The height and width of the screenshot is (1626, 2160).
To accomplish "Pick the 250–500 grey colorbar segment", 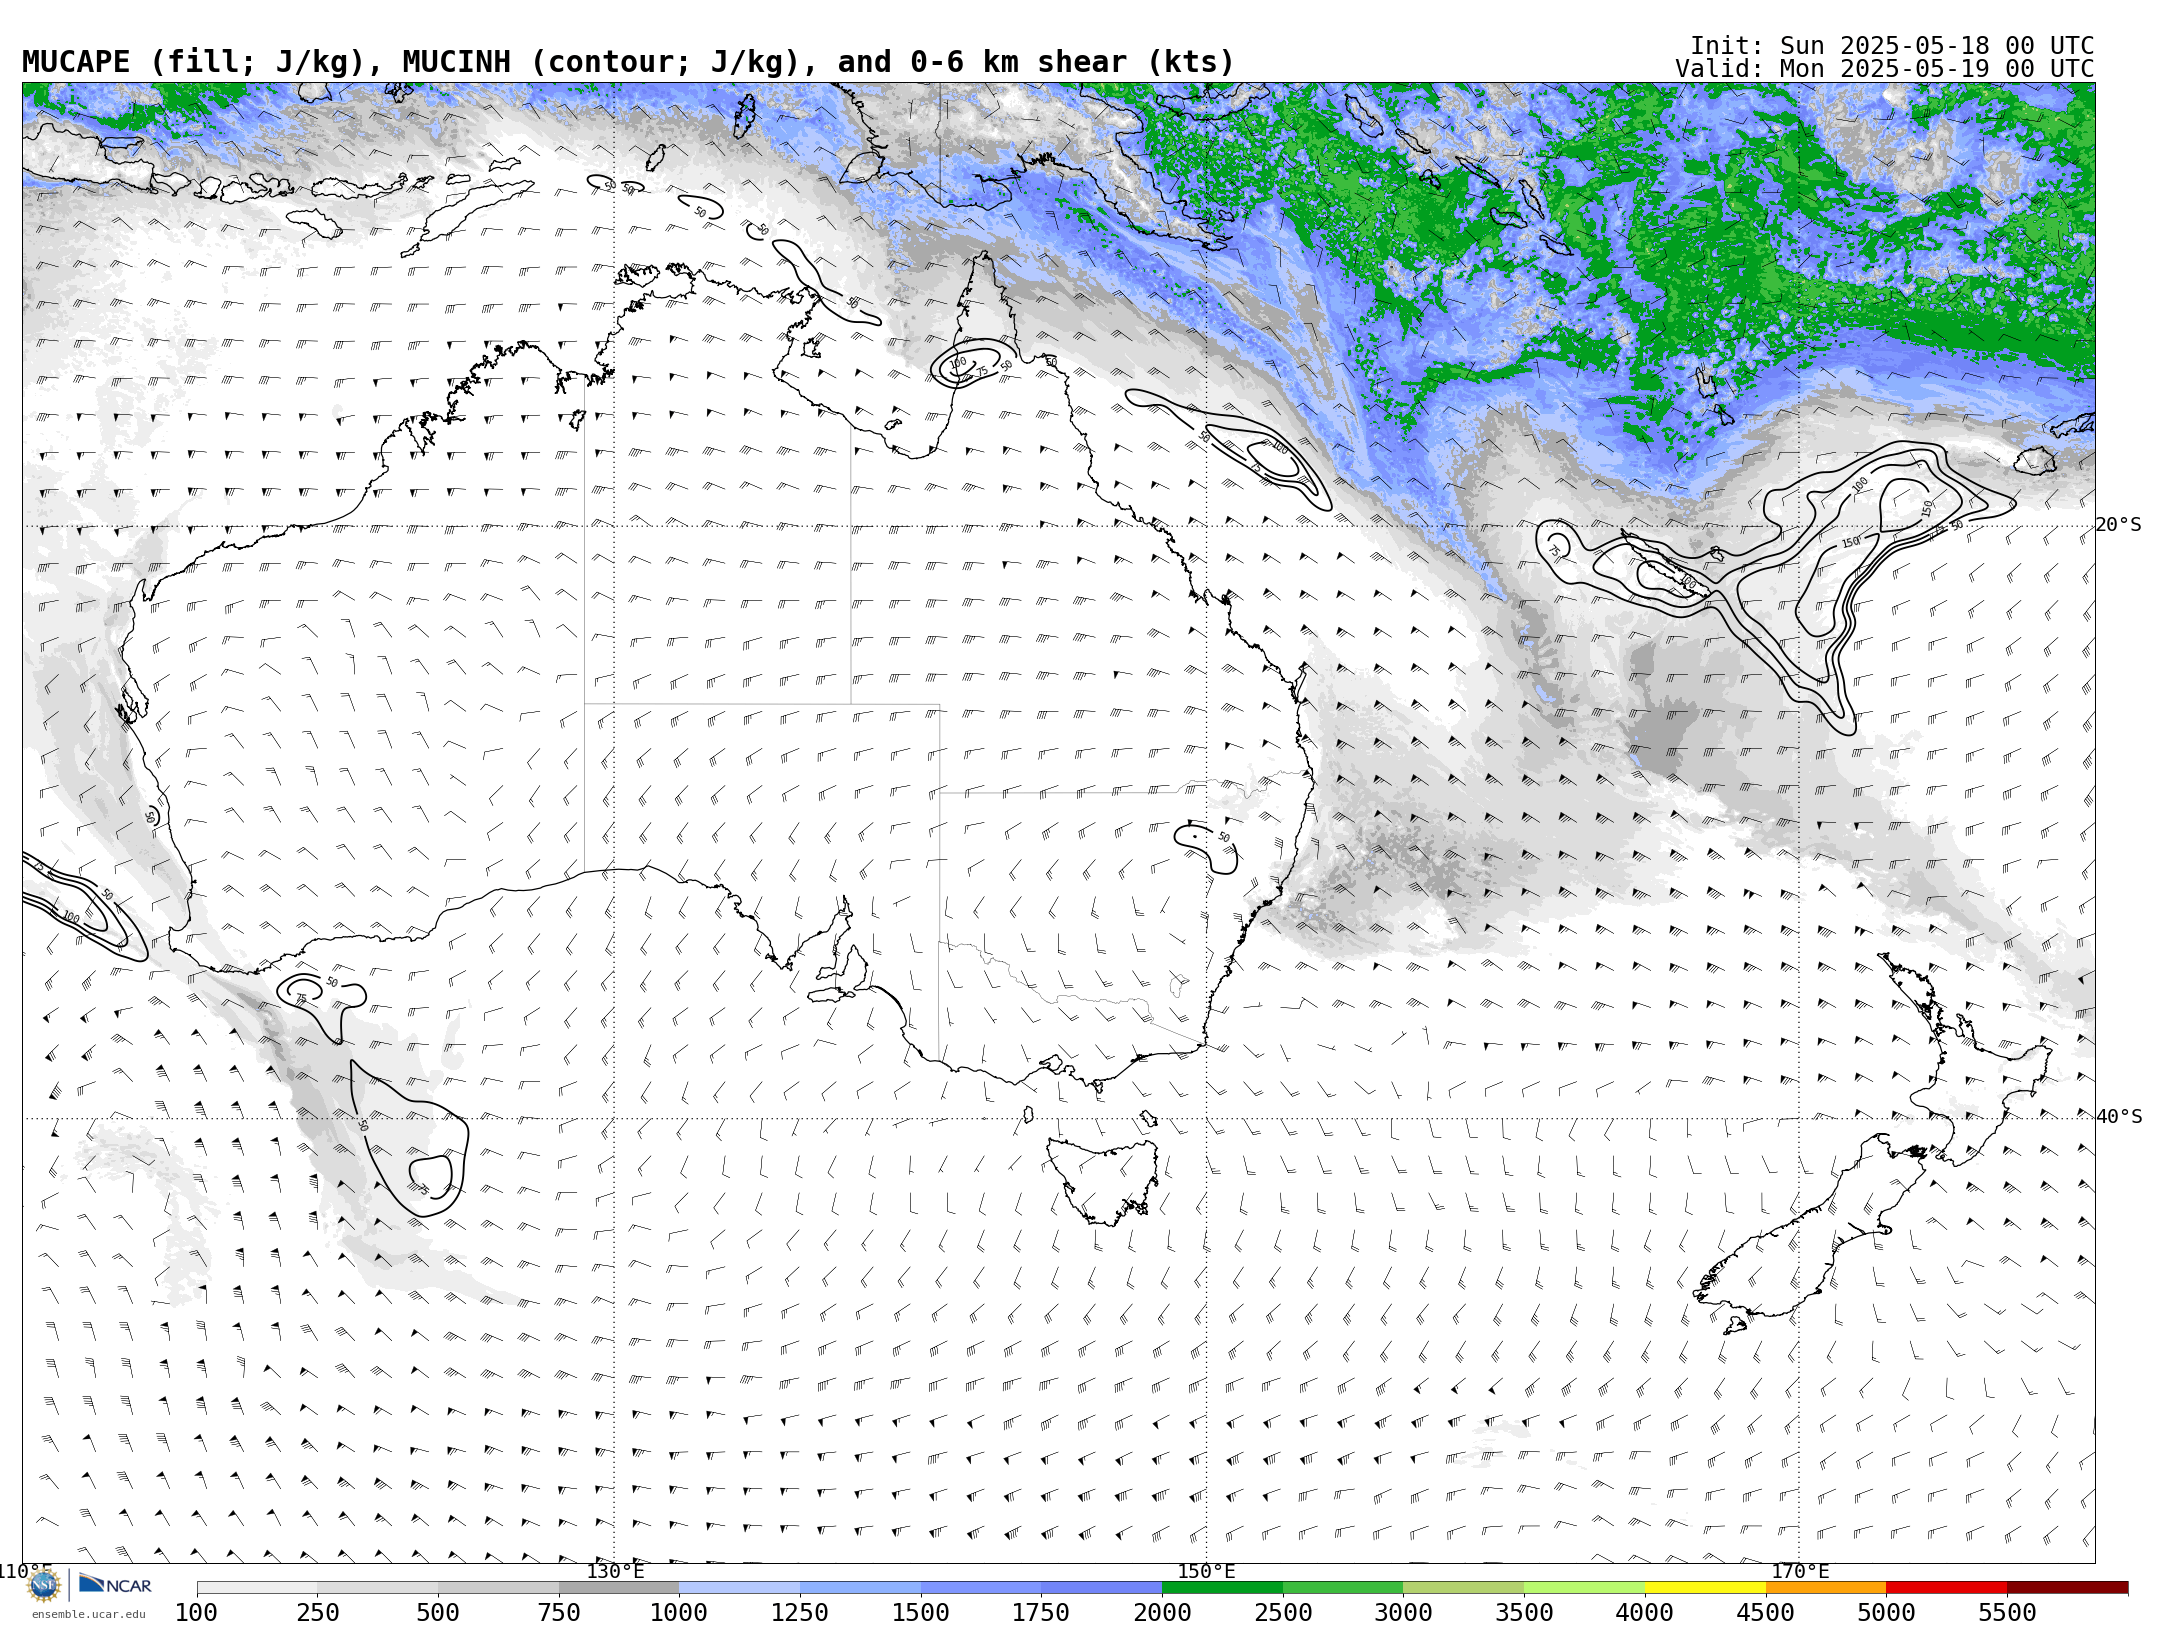I will (x=377, y=1588).
